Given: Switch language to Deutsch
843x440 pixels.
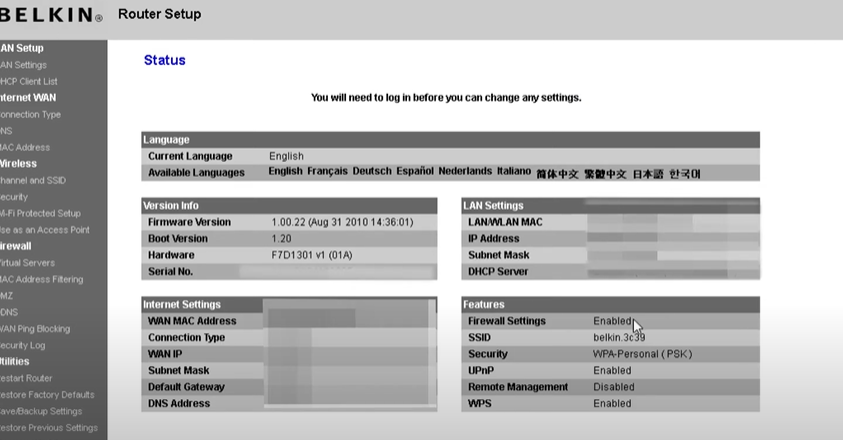Looking at the screenshot, I should 372,172.
